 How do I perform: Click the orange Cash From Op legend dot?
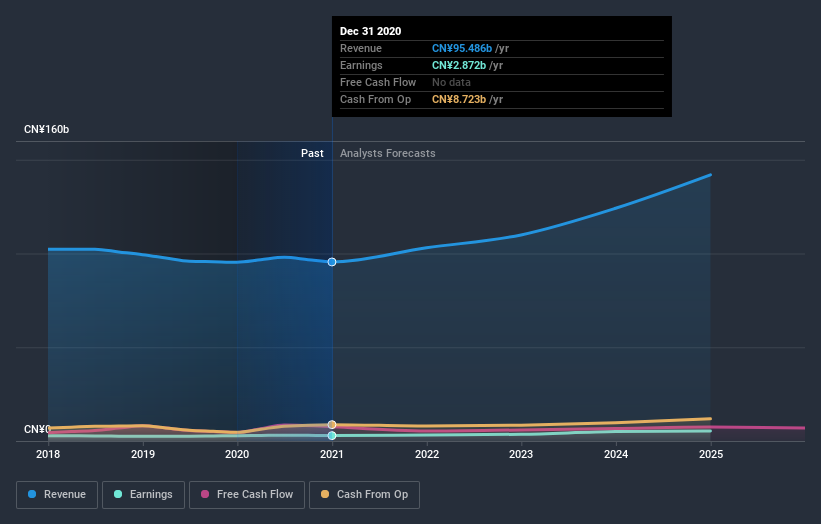325,494
